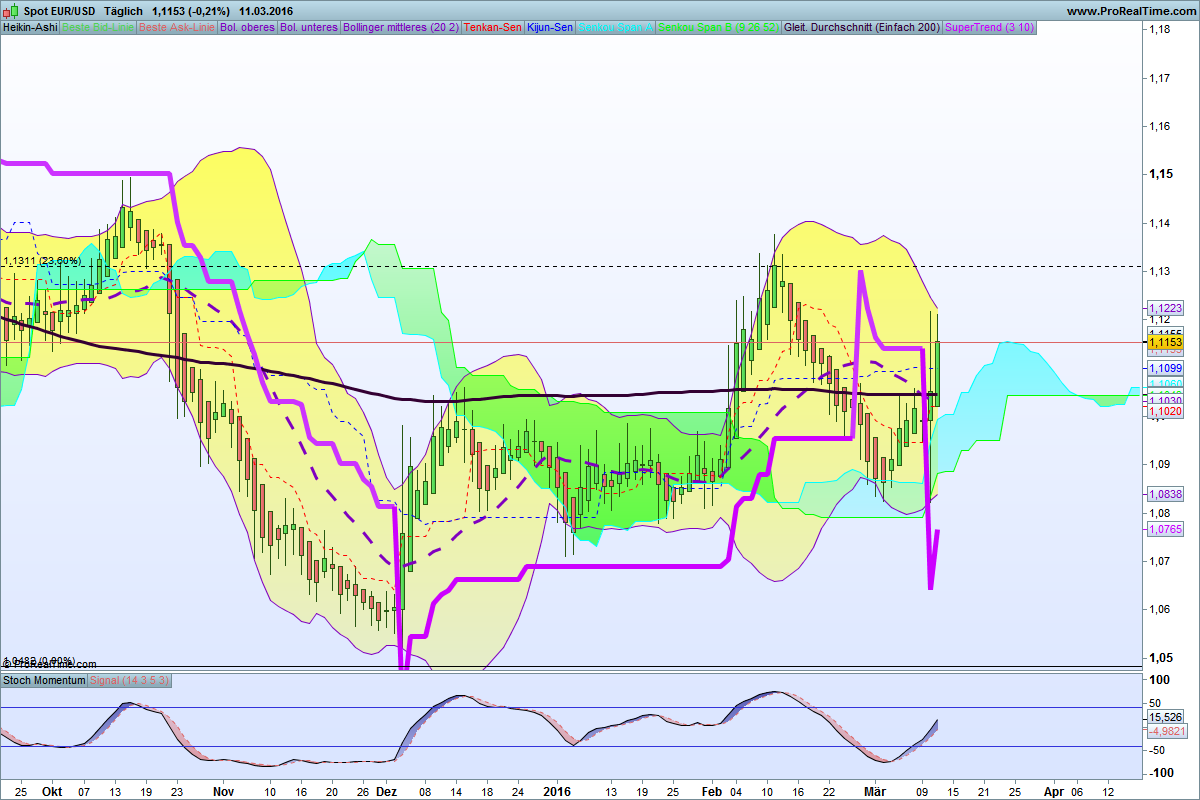Click the Senkou Span B (9 26 52) label
Screen dimensions: 1200x800
pyautogui.click(x=720, y=28)
